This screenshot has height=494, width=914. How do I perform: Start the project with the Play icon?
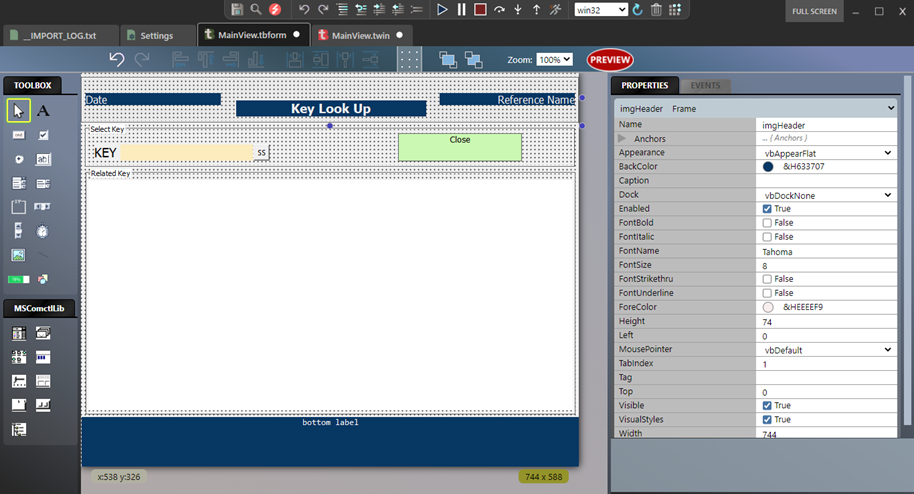pyautogui.click(x=442, y=9)
